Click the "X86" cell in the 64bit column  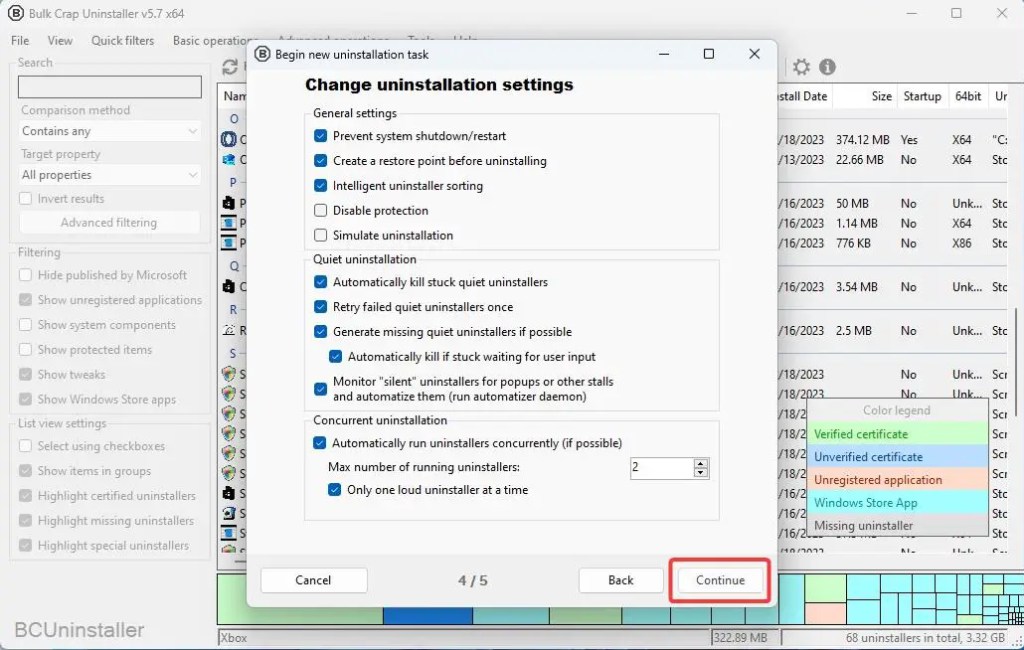point(961,243)
